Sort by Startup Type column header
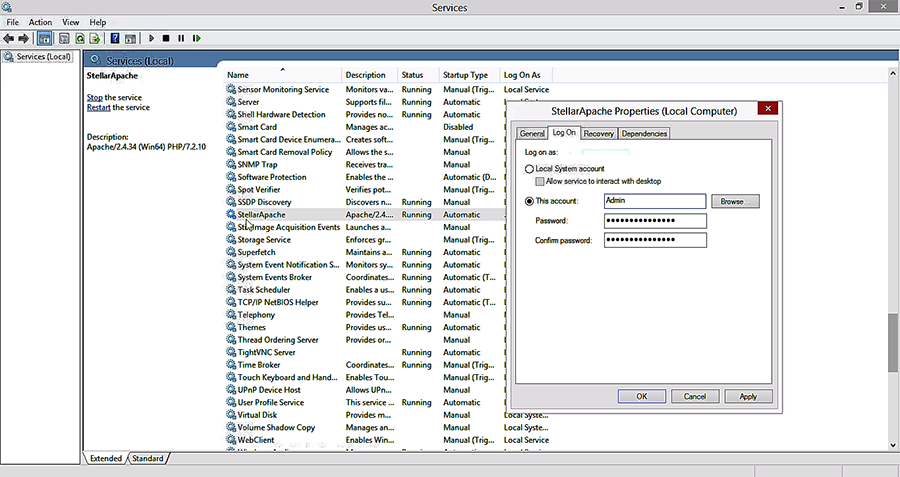Viewport: 900px width, 477px height. pos(469,75)
